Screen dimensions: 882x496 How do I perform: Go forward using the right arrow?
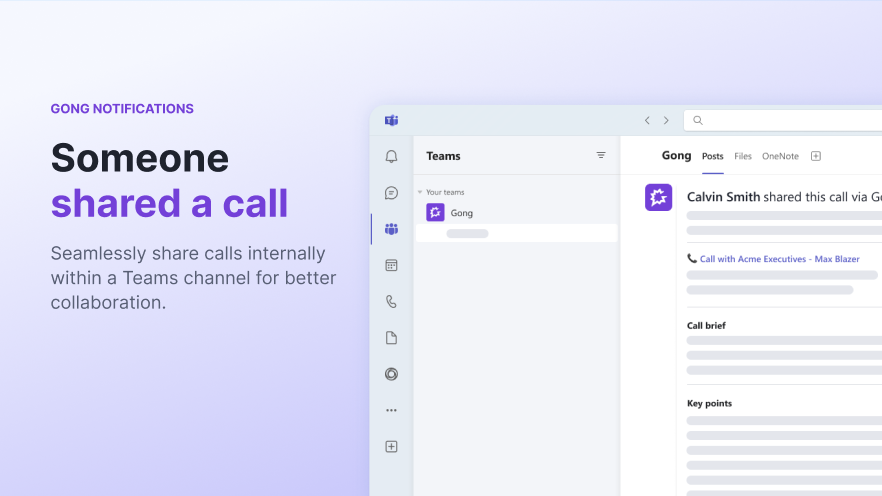tap(666, 120)
